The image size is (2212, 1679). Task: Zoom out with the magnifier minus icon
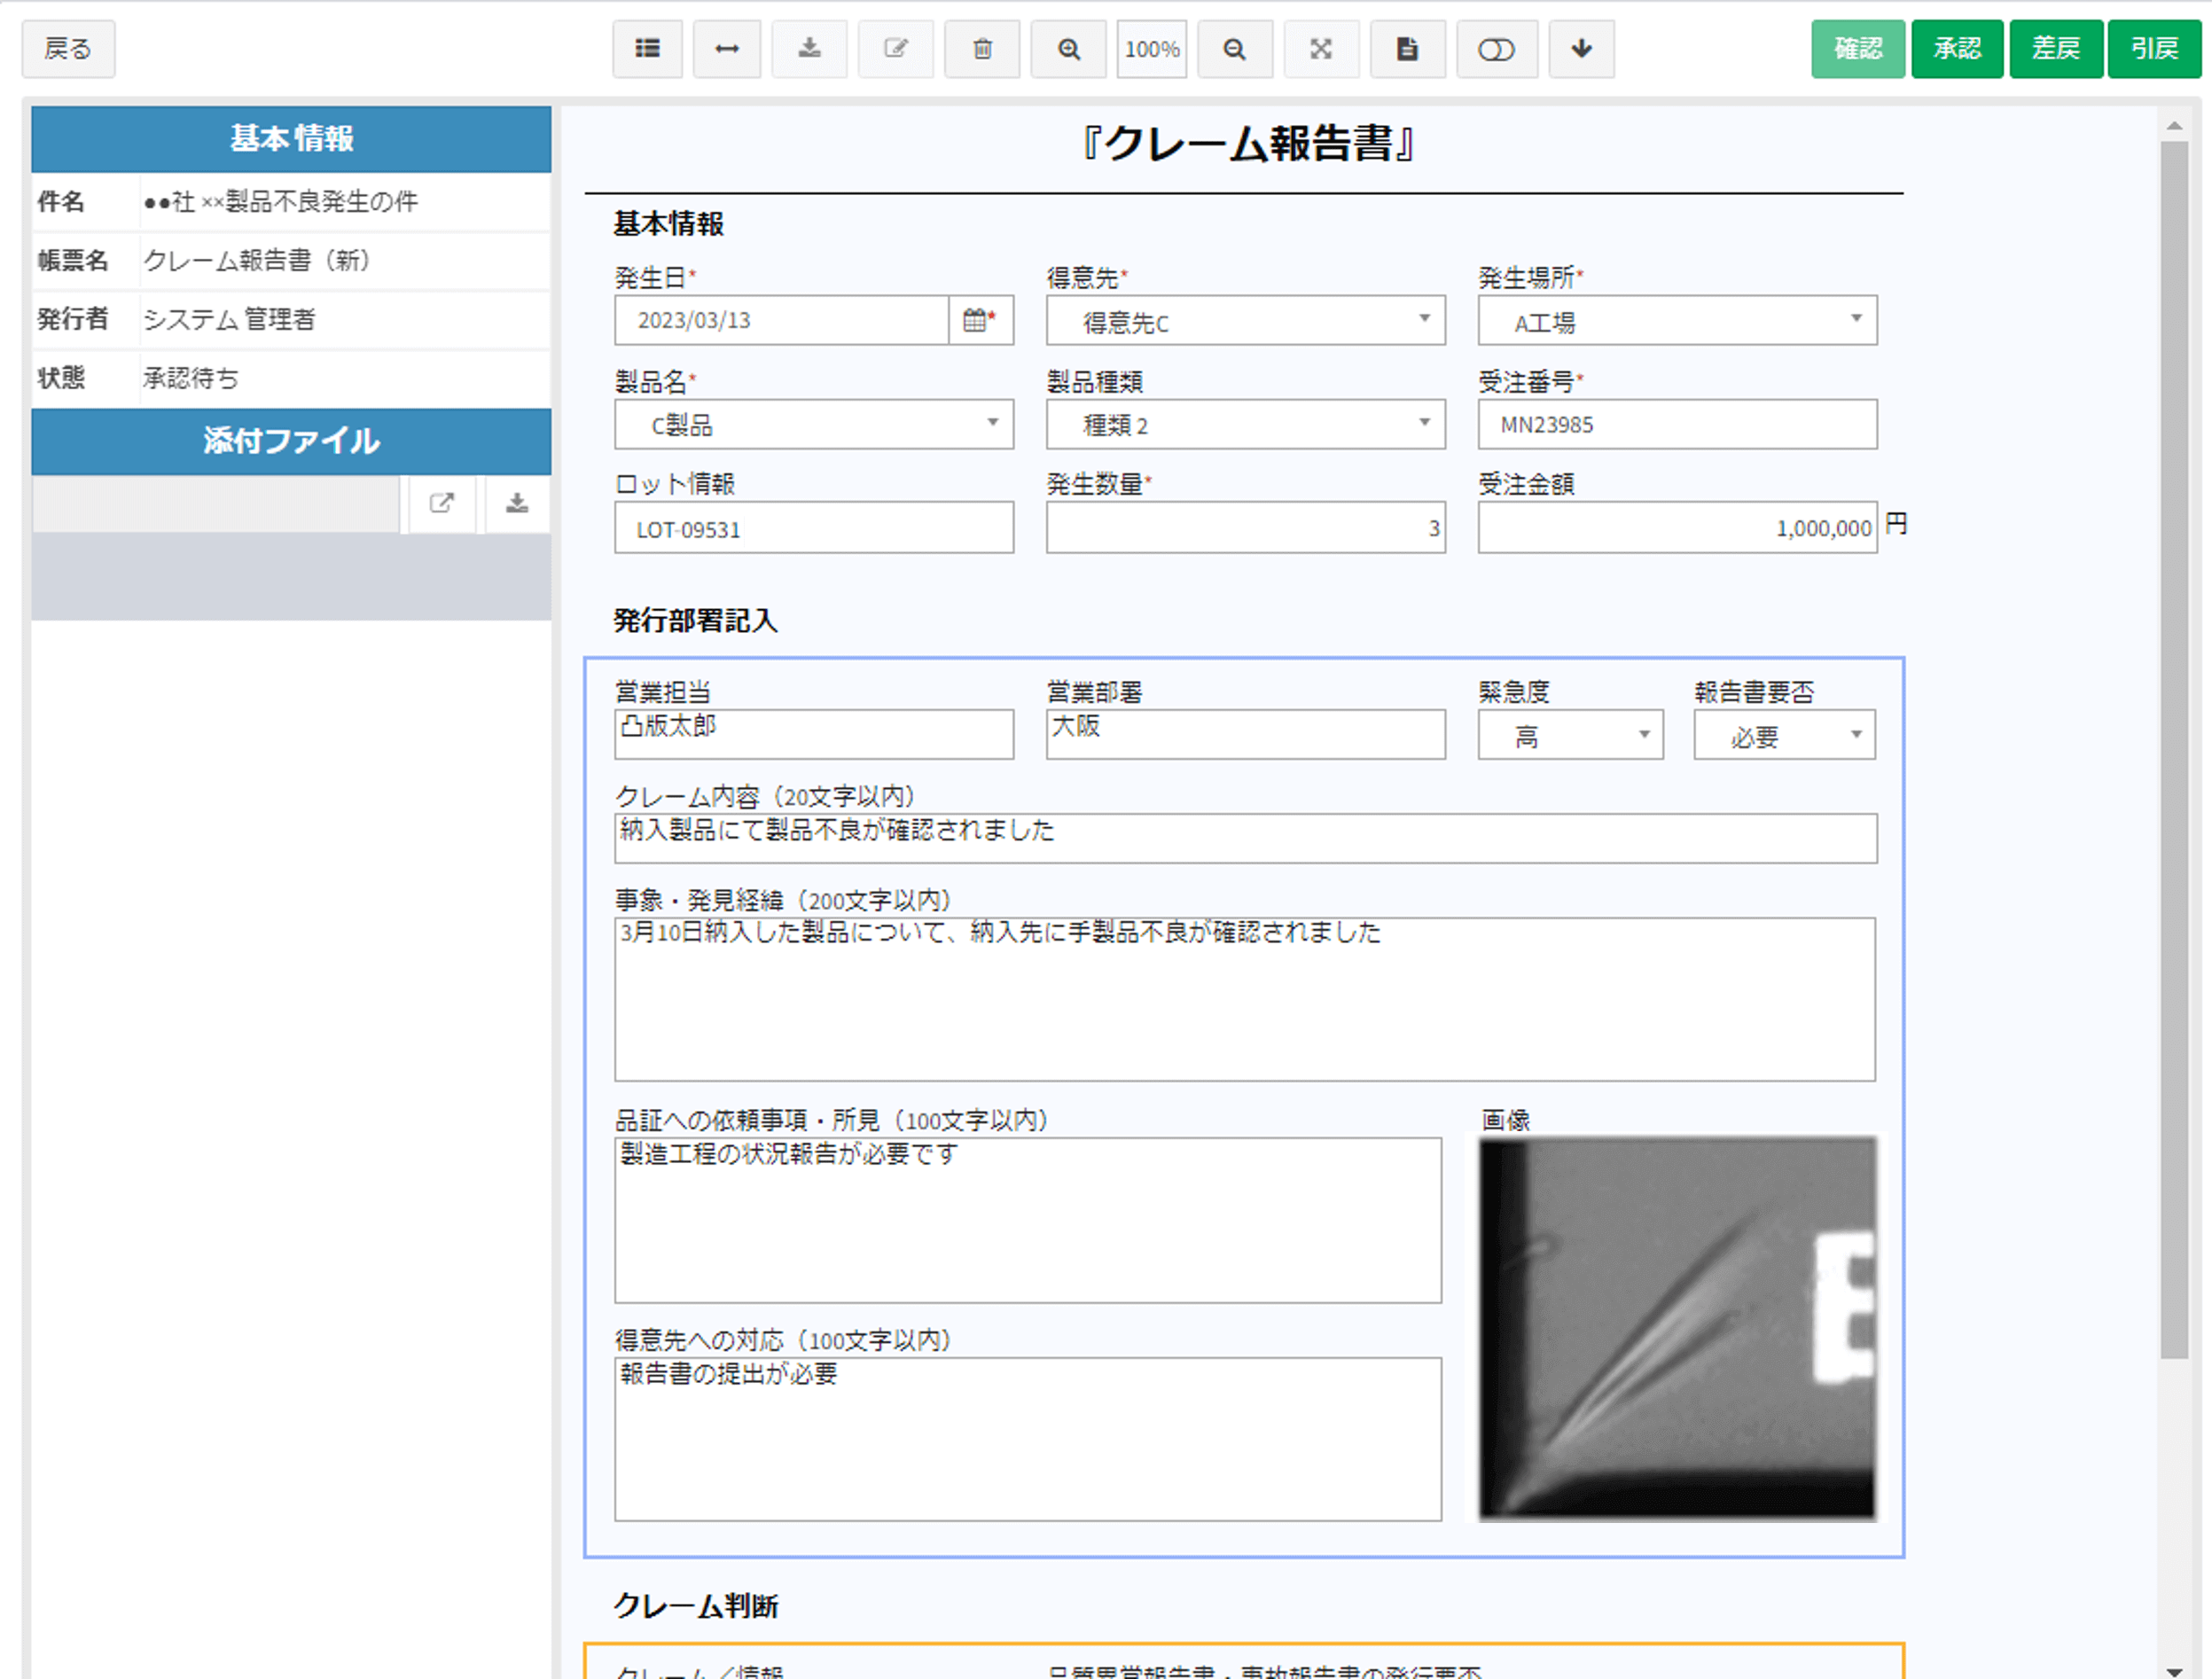1235,49
